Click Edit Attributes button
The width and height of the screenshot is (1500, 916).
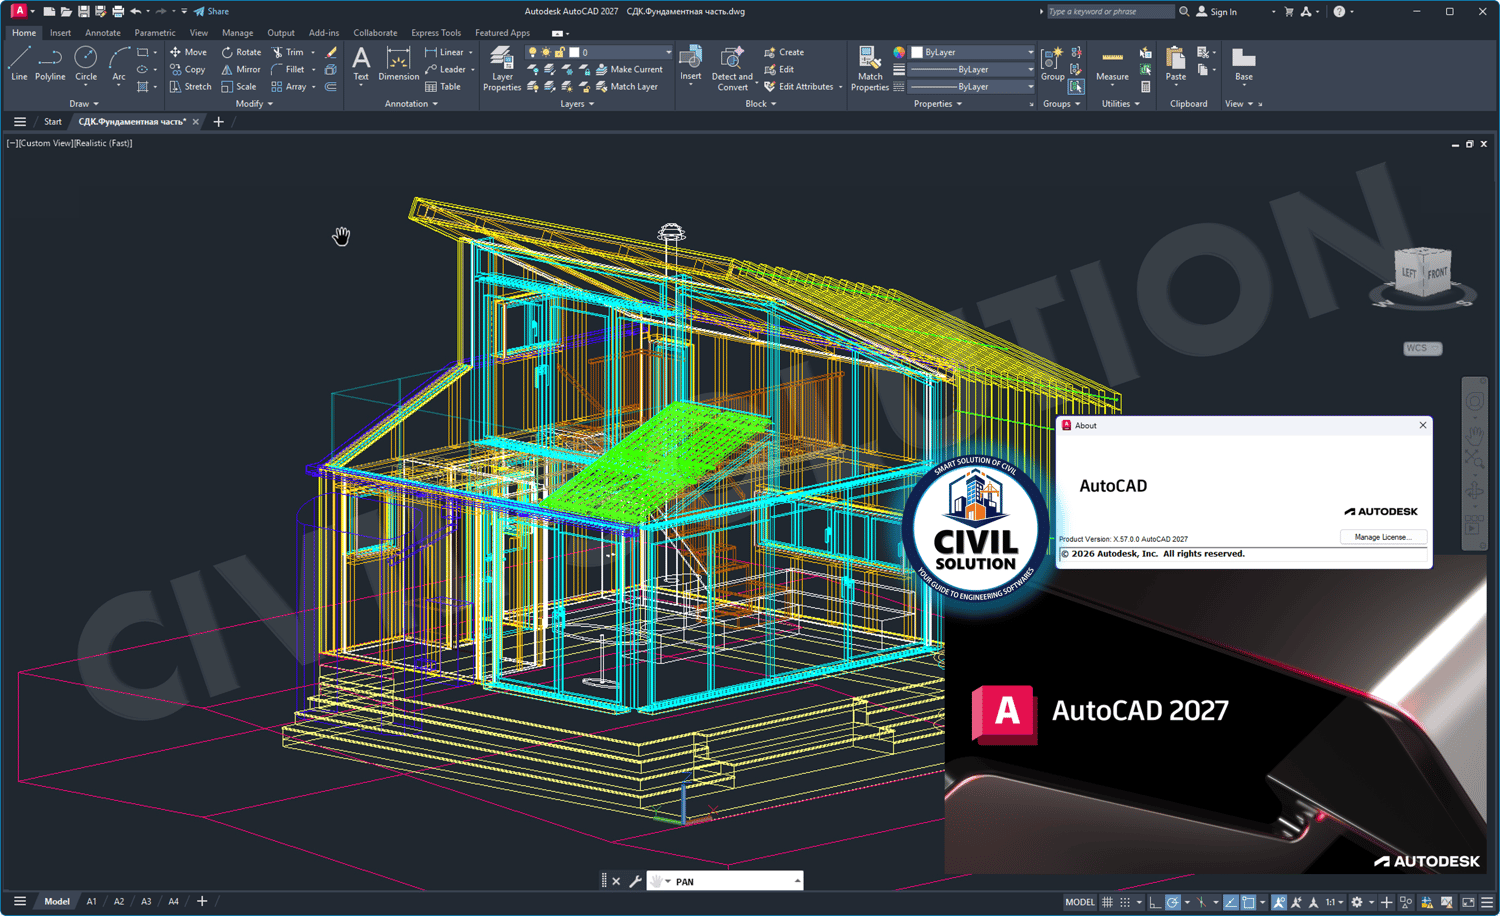(799, 86)
